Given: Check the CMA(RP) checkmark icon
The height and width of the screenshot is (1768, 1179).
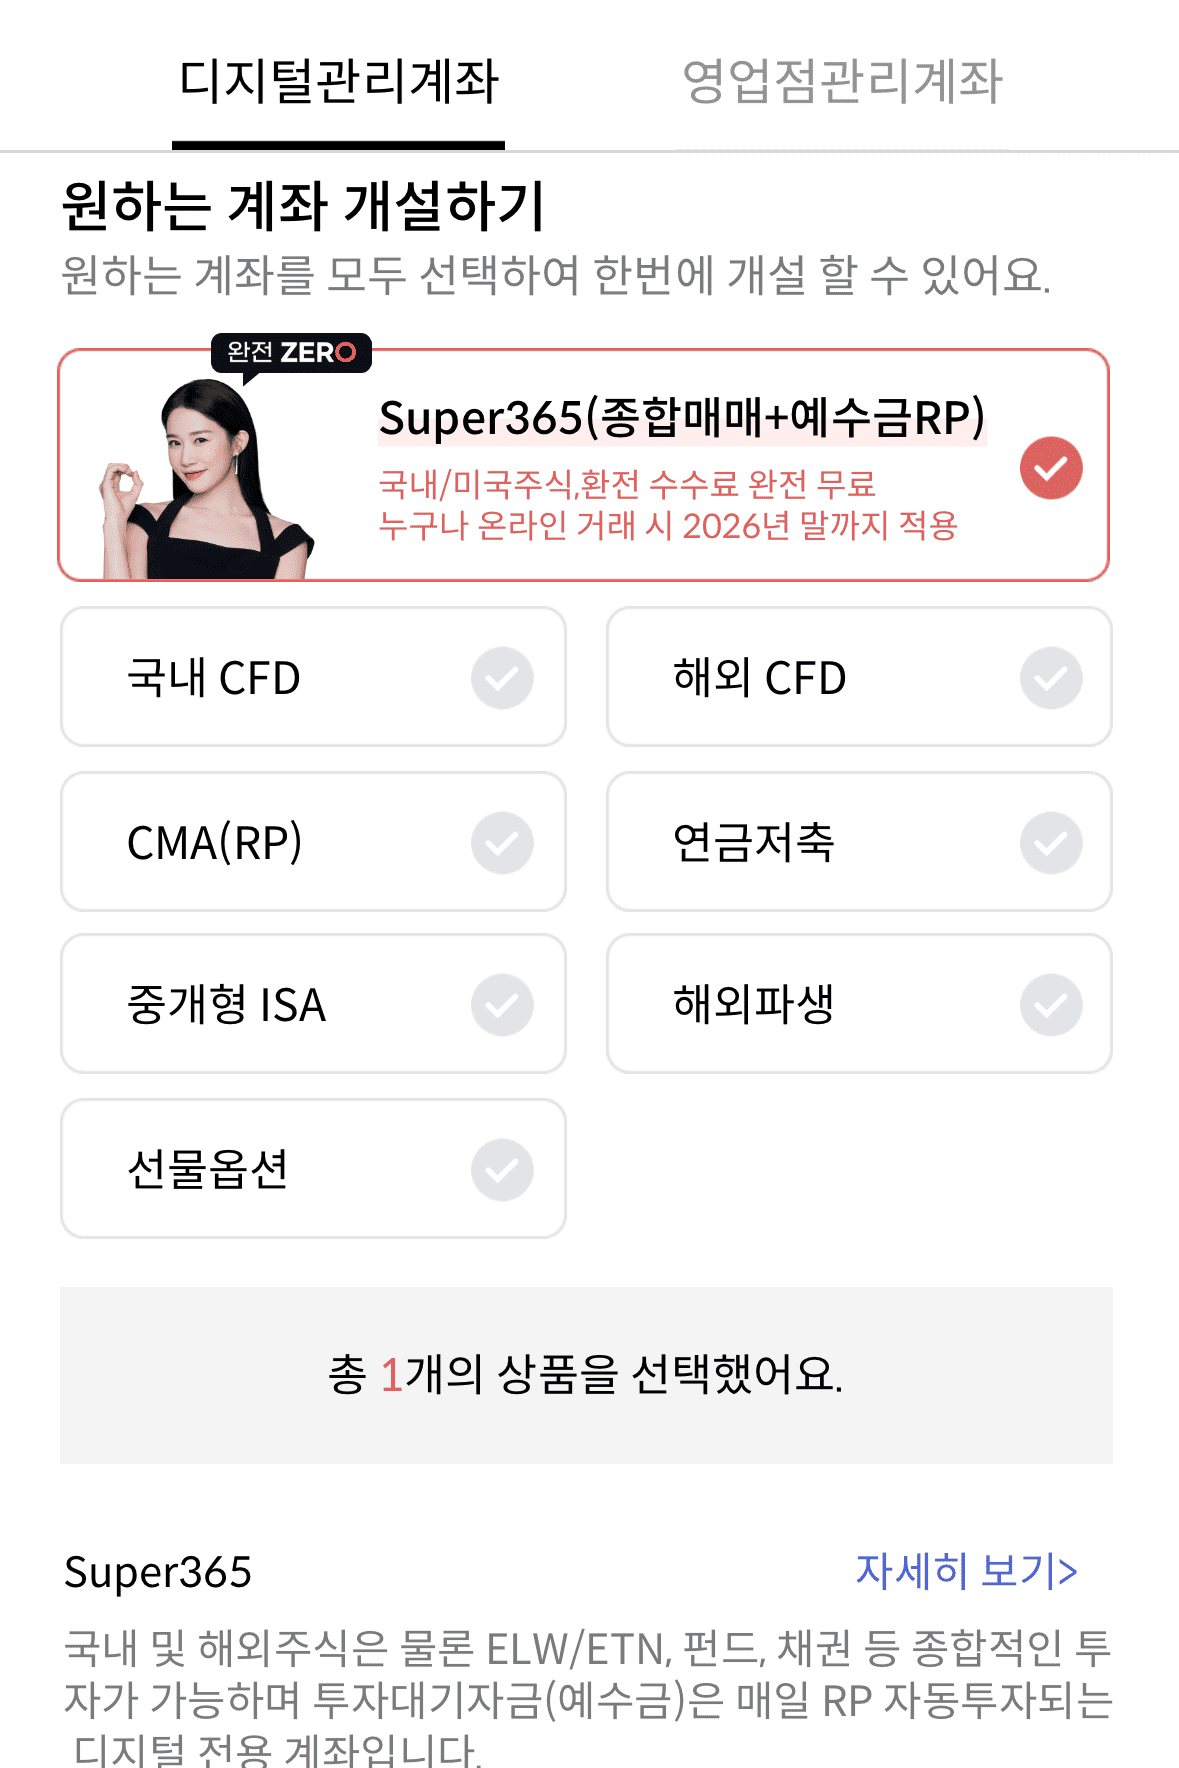Looking at the screenshot, I should click(x=502, y=843).
